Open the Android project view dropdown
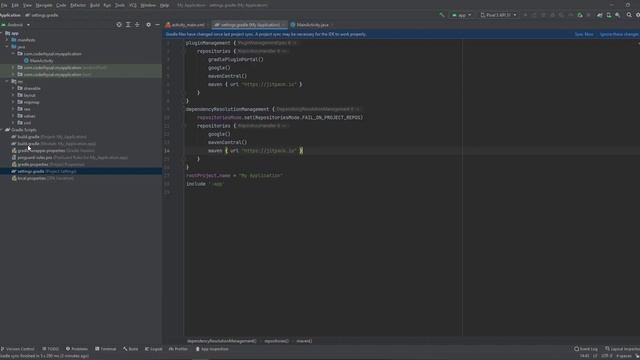Viewport: 640px width, 360px height. 16,25
